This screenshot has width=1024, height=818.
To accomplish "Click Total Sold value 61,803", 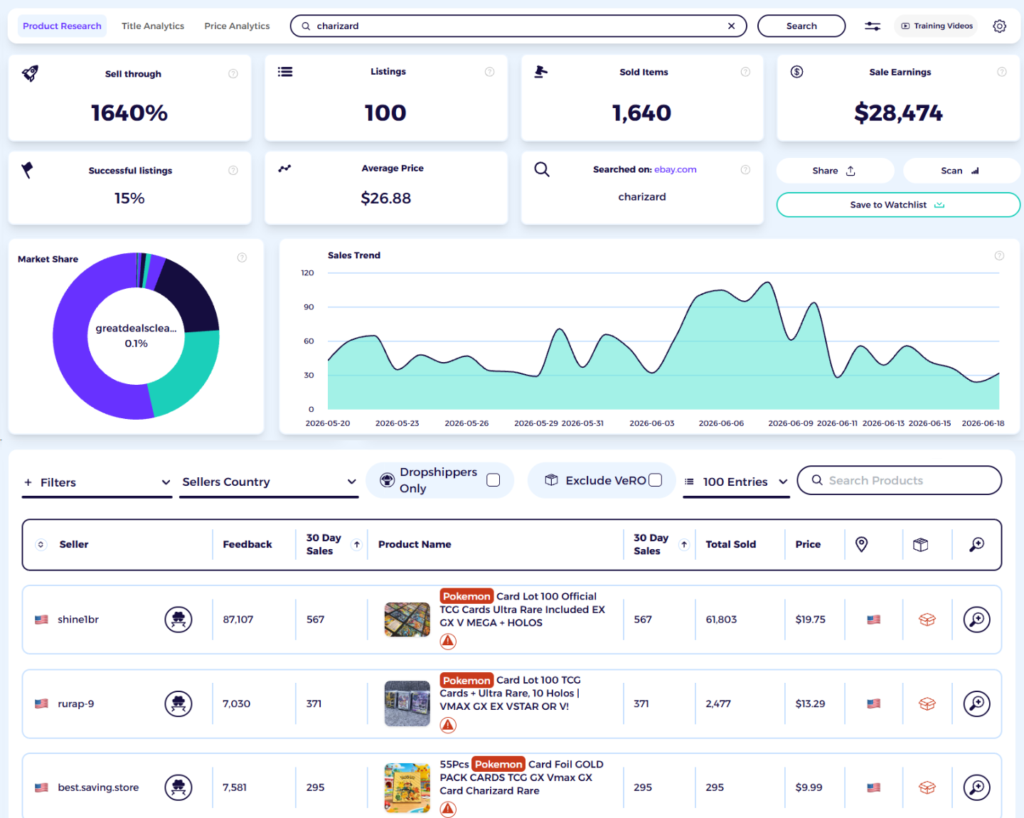I will point(721,620).
